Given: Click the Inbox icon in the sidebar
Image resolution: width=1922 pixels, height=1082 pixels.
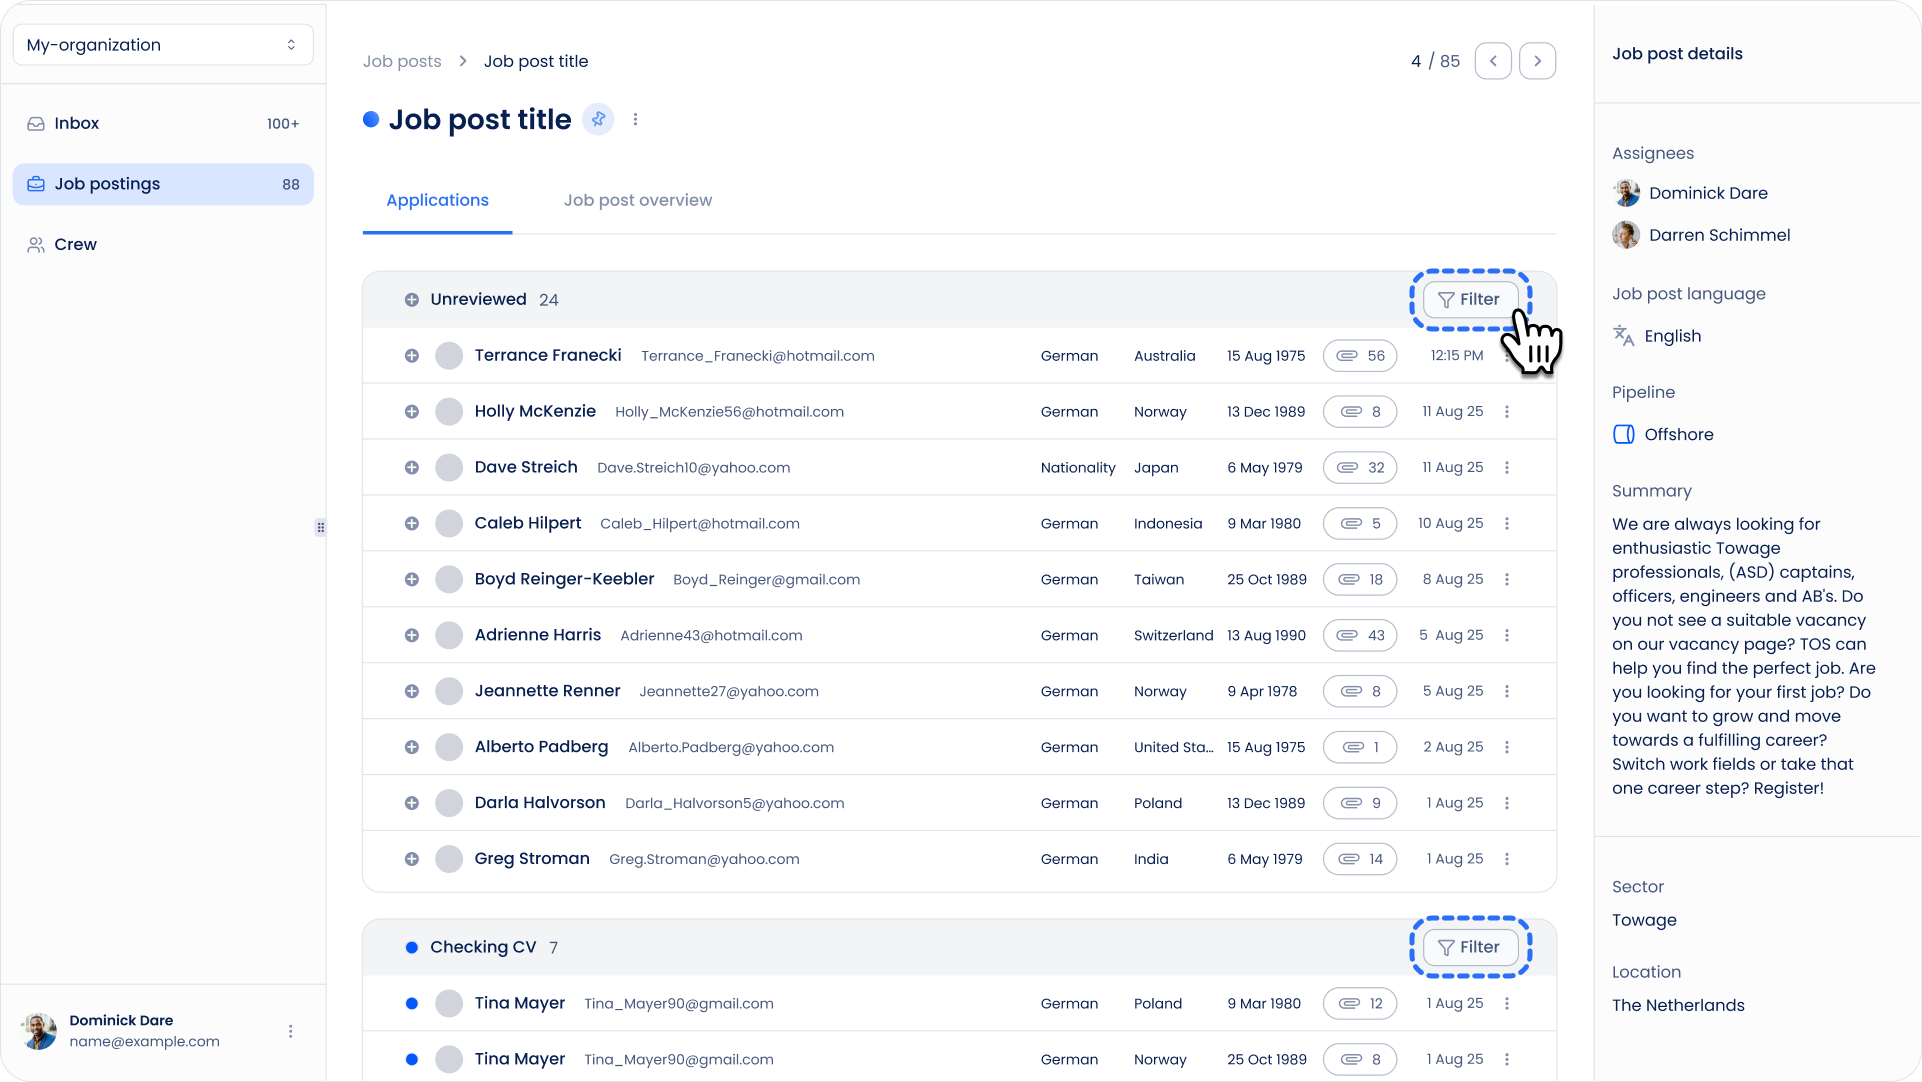Looking at the screenshot, I should 36,123.
